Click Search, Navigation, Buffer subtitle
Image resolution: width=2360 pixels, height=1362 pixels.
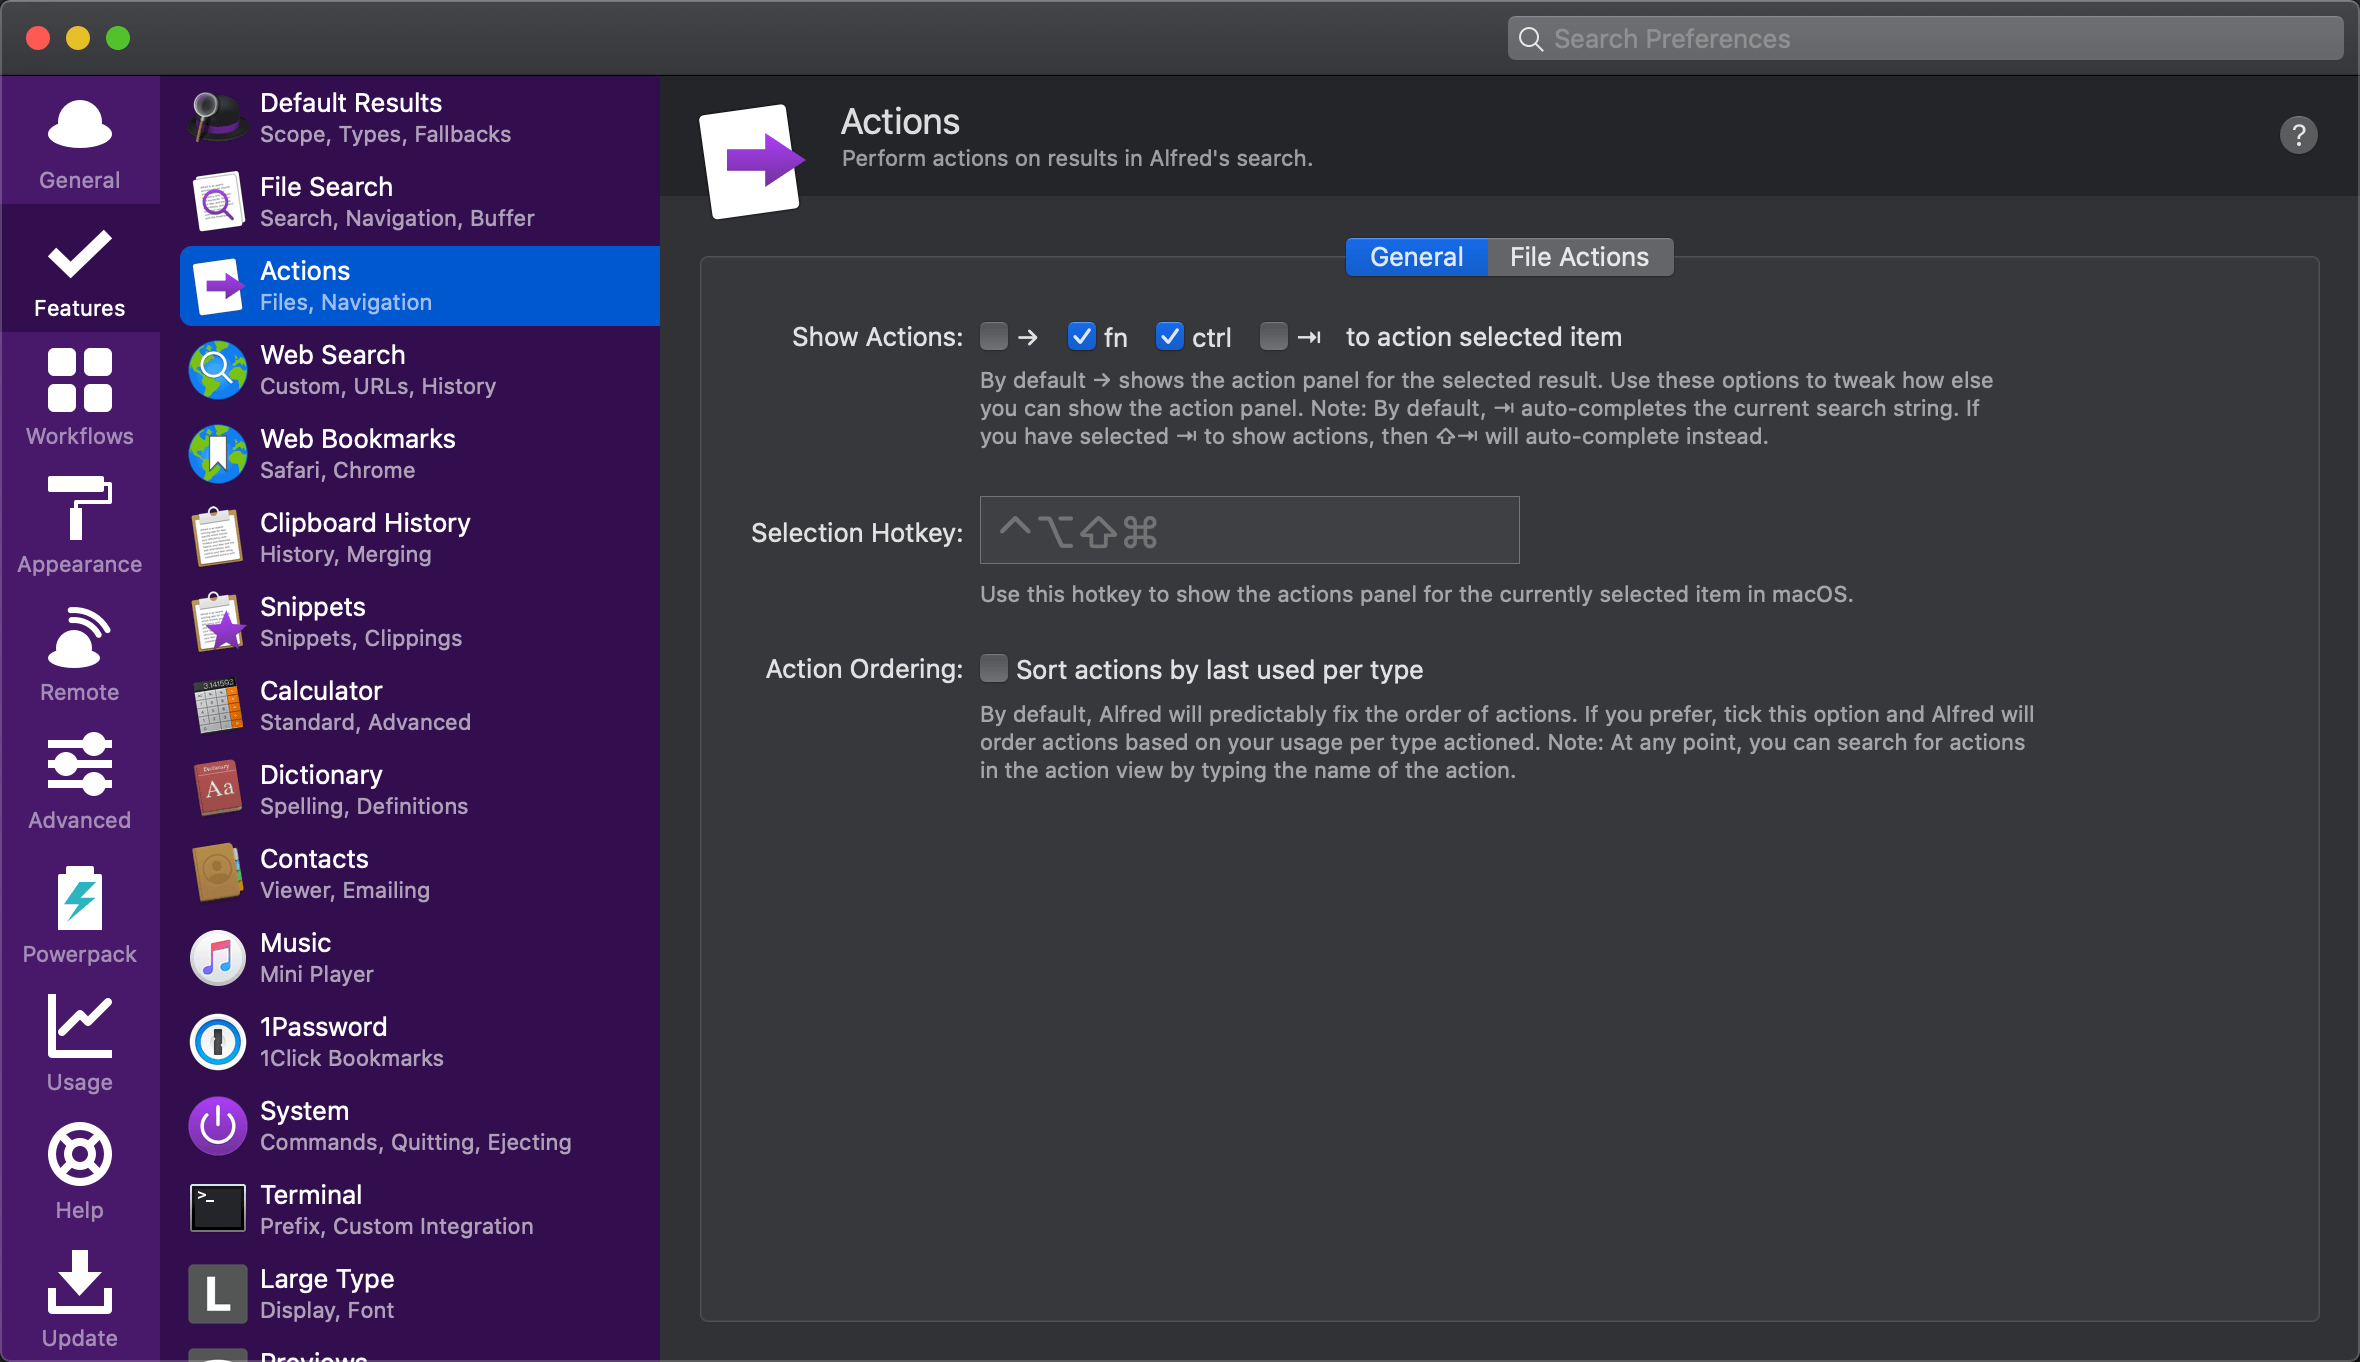click(397, 218)
